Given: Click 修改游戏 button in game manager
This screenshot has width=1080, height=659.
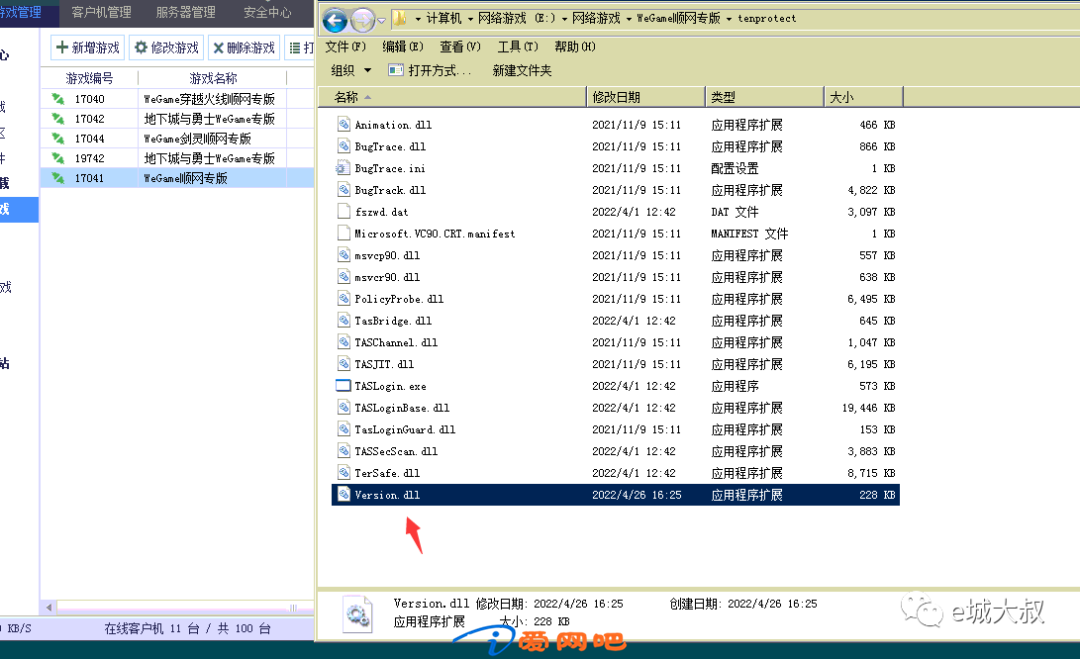Looking at the screenshot, I should [x=167, y=48].
